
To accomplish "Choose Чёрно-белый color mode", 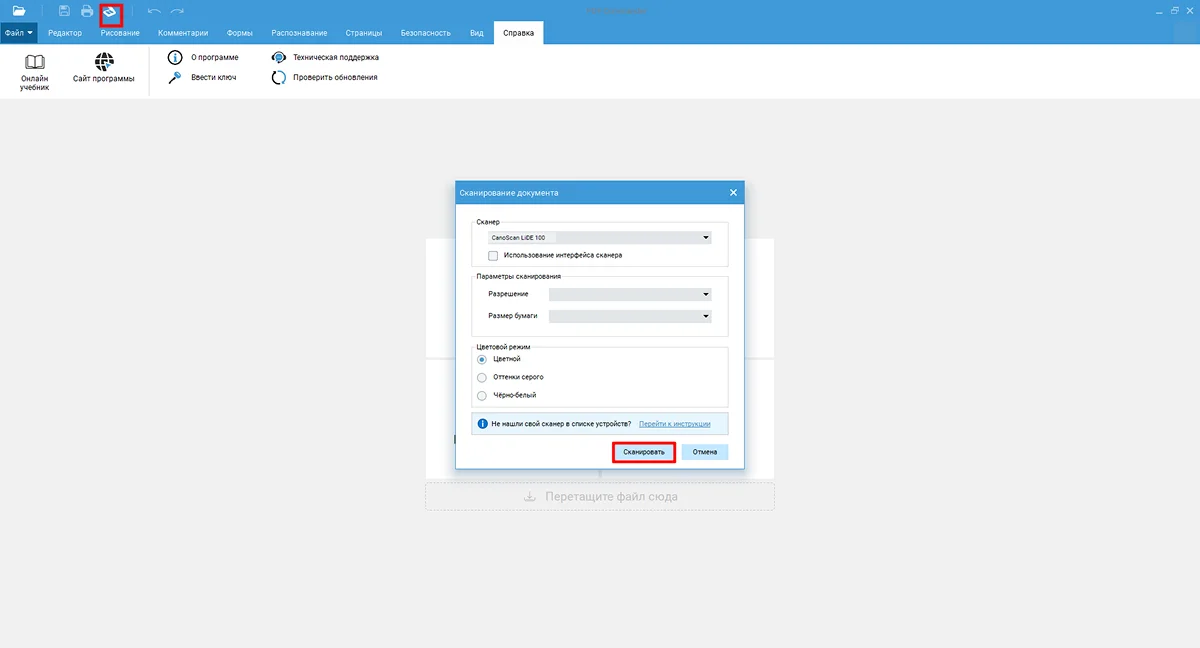I will (482, 395).
